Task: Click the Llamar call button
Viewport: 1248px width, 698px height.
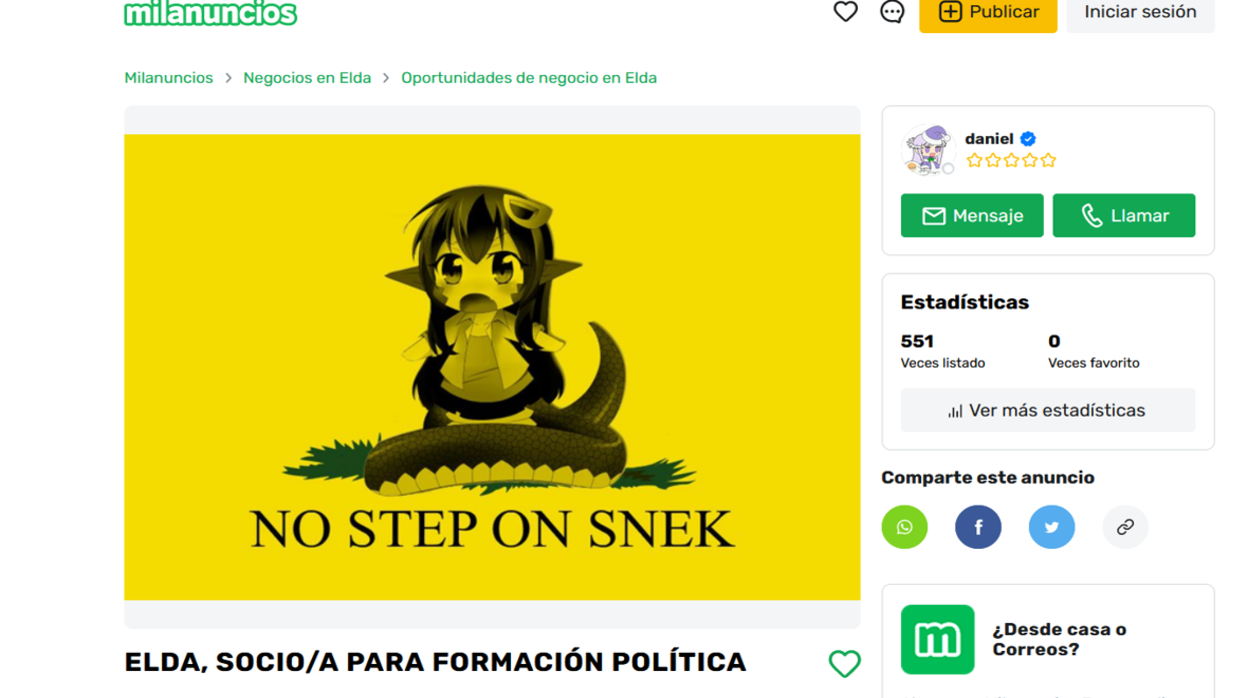Action: [1124, 216]
